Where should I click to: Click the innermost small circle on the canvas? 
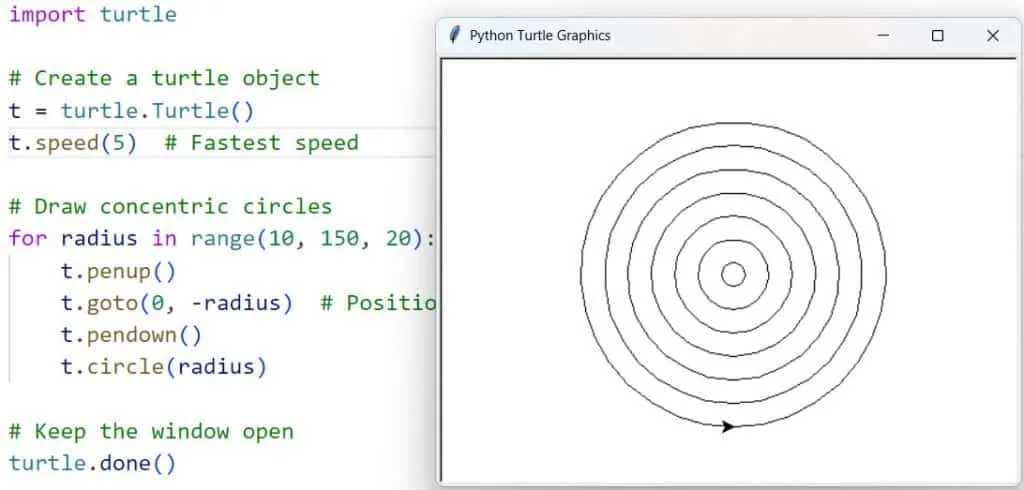[733, 274]
